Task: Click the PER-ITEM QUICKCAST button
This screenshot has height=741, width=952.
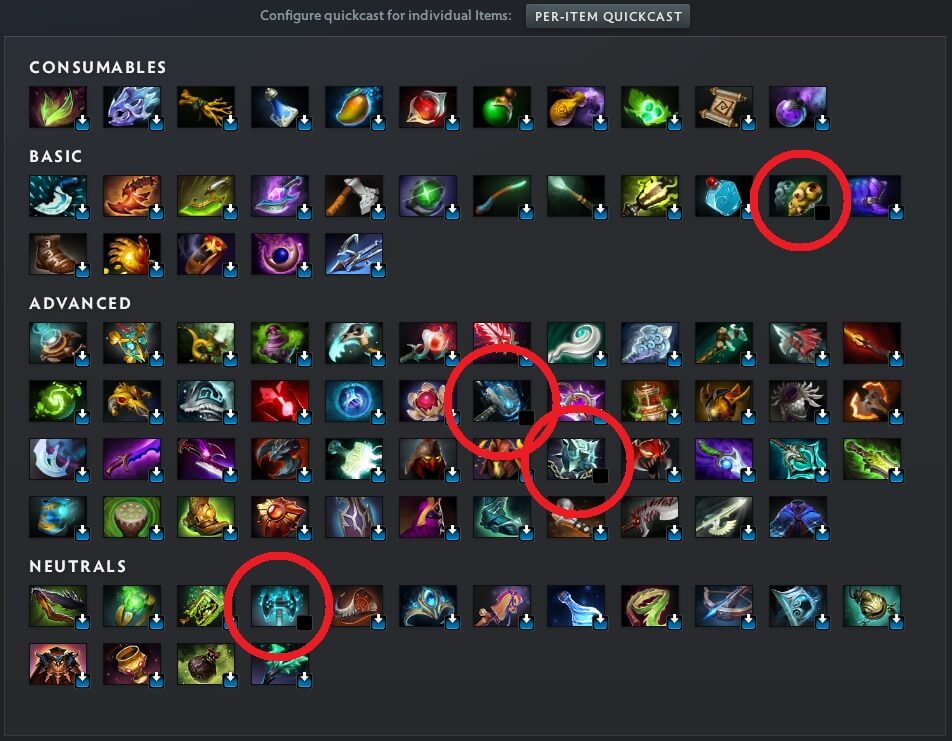Action: 608,16
